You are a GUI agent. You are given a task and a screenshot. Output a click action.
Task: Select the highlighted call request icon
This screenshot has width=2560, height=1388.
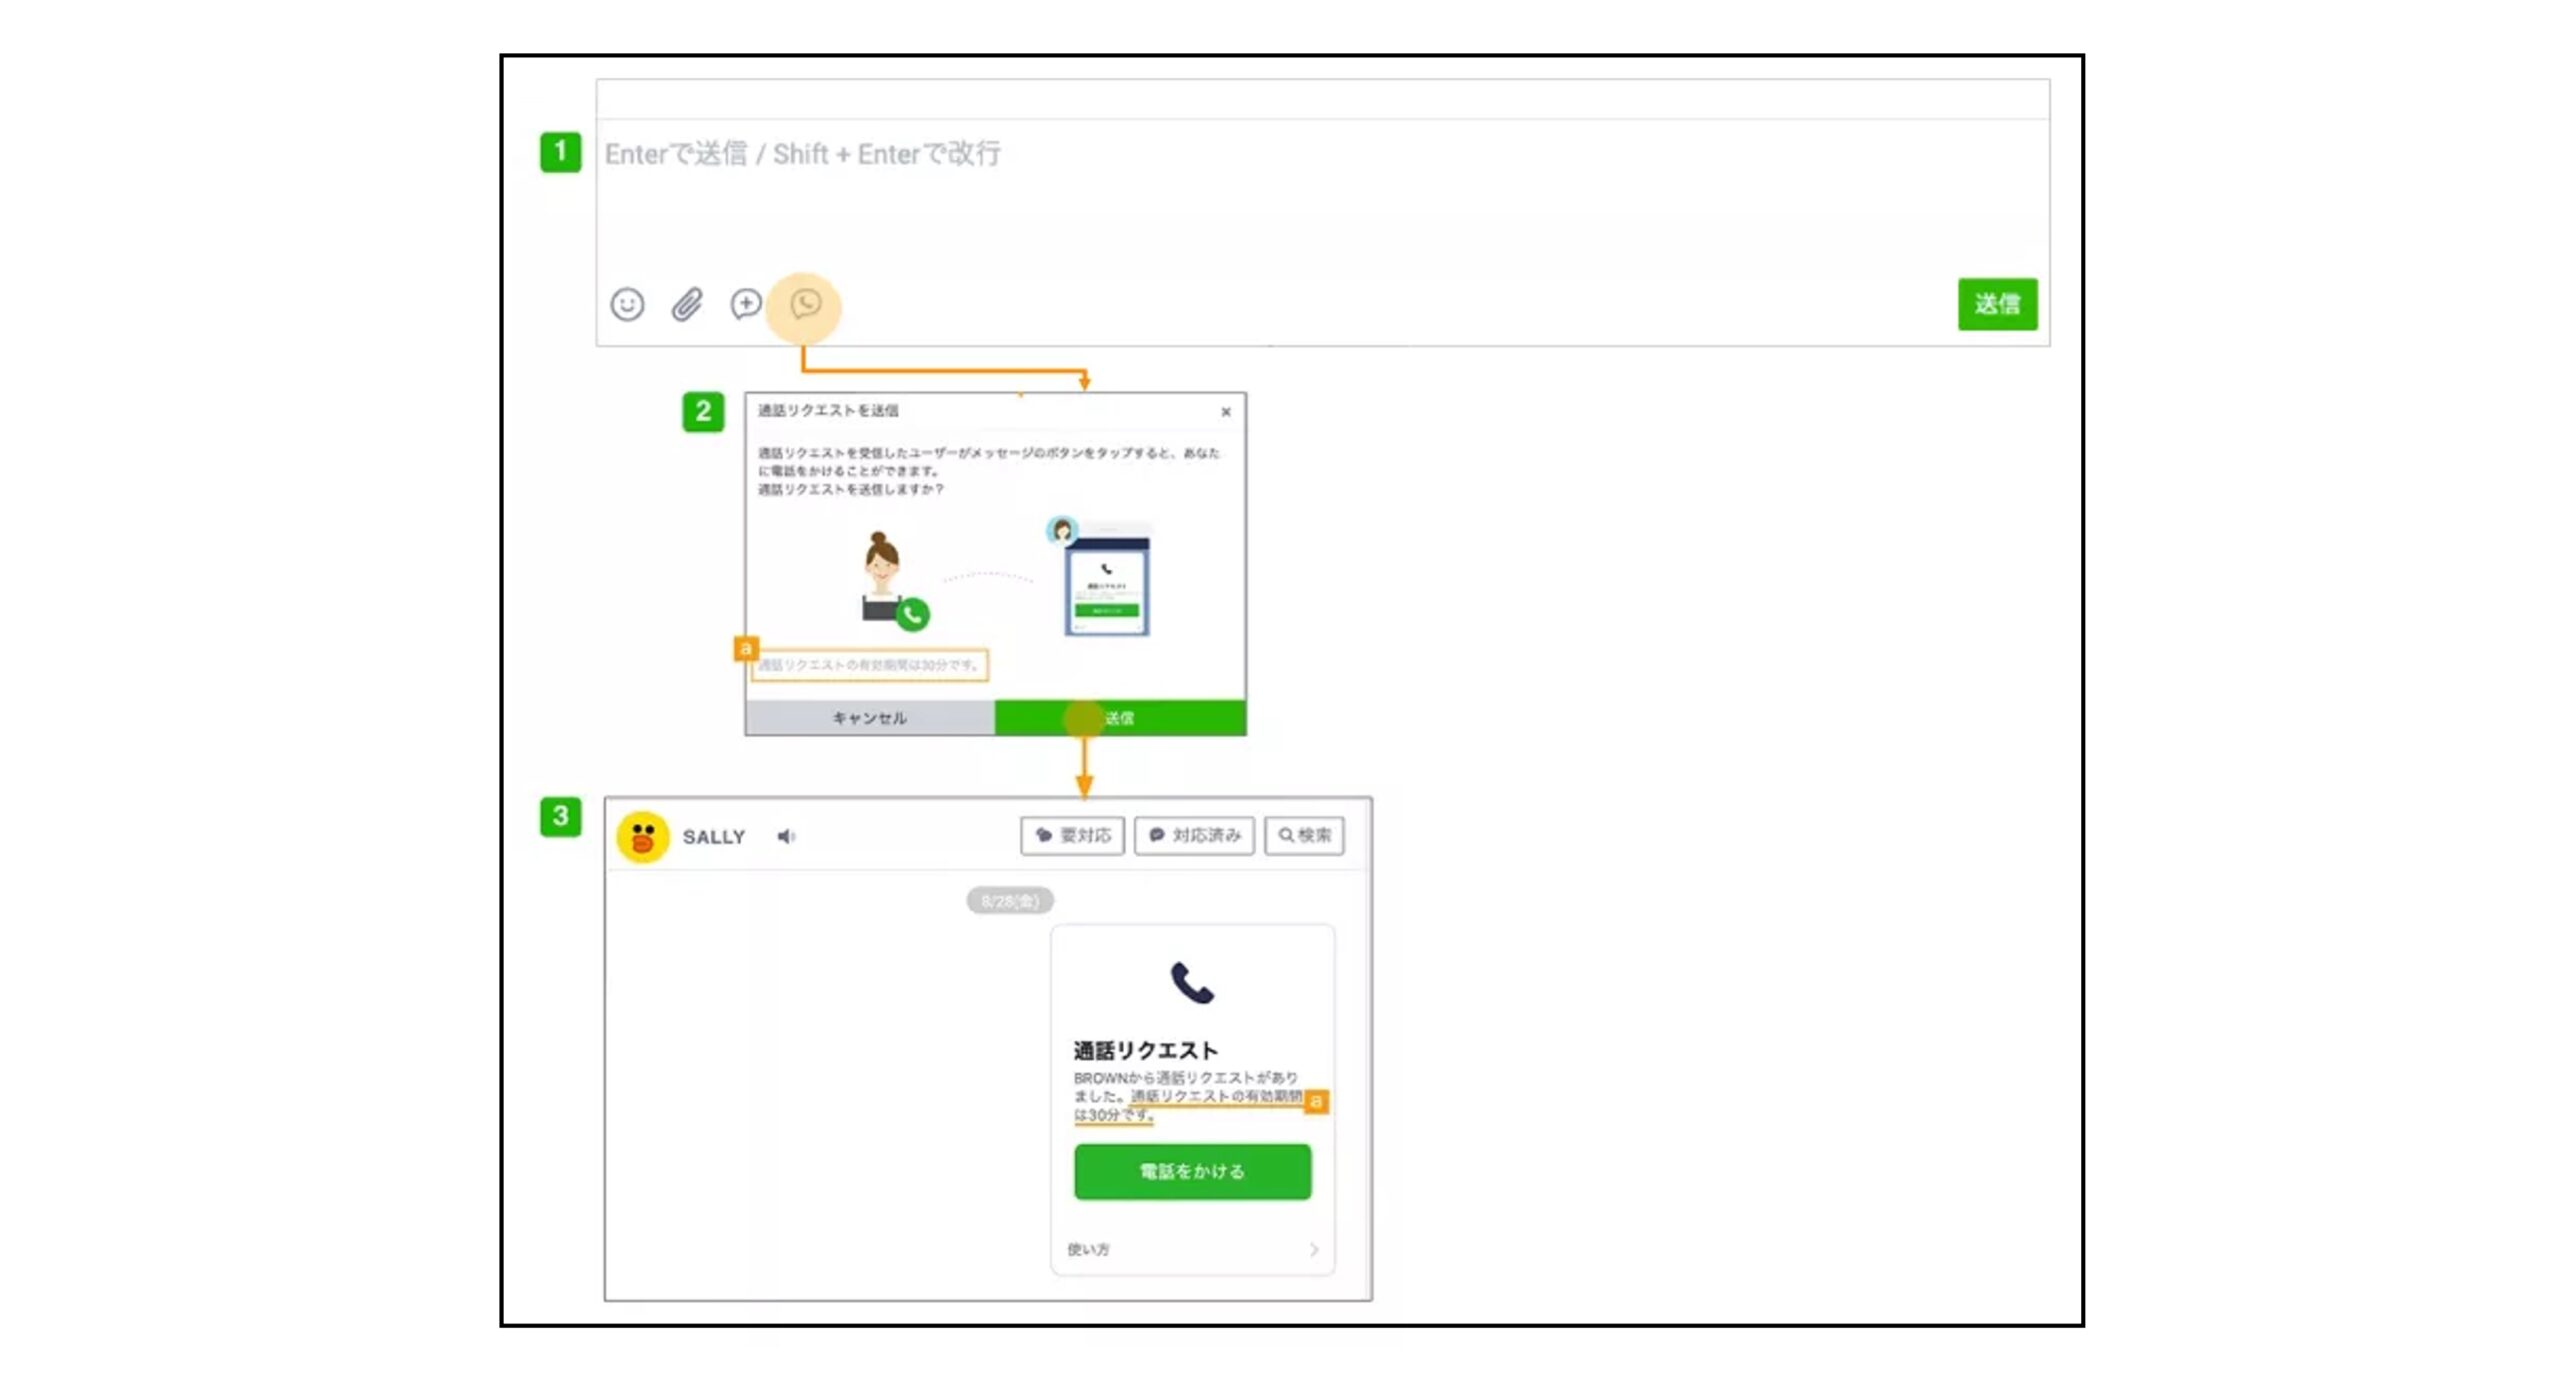click(806, 306)
